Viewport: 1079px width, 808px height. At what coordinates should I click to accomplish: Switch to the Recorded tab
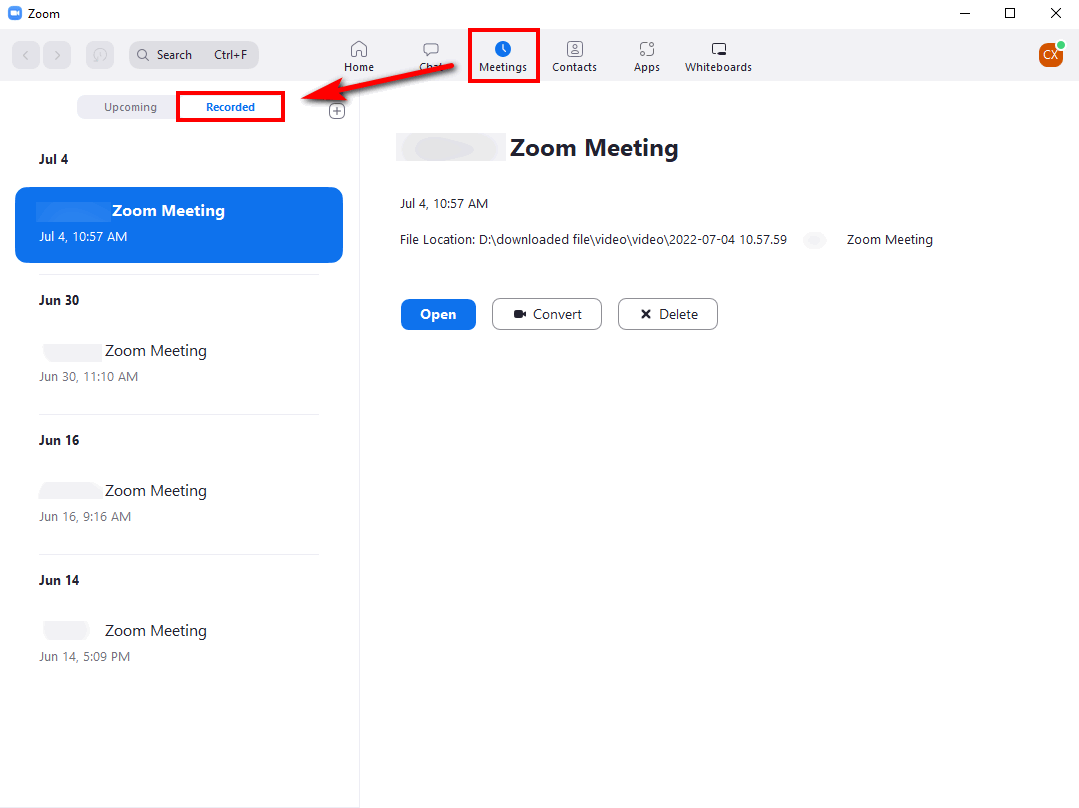[231, 107]
